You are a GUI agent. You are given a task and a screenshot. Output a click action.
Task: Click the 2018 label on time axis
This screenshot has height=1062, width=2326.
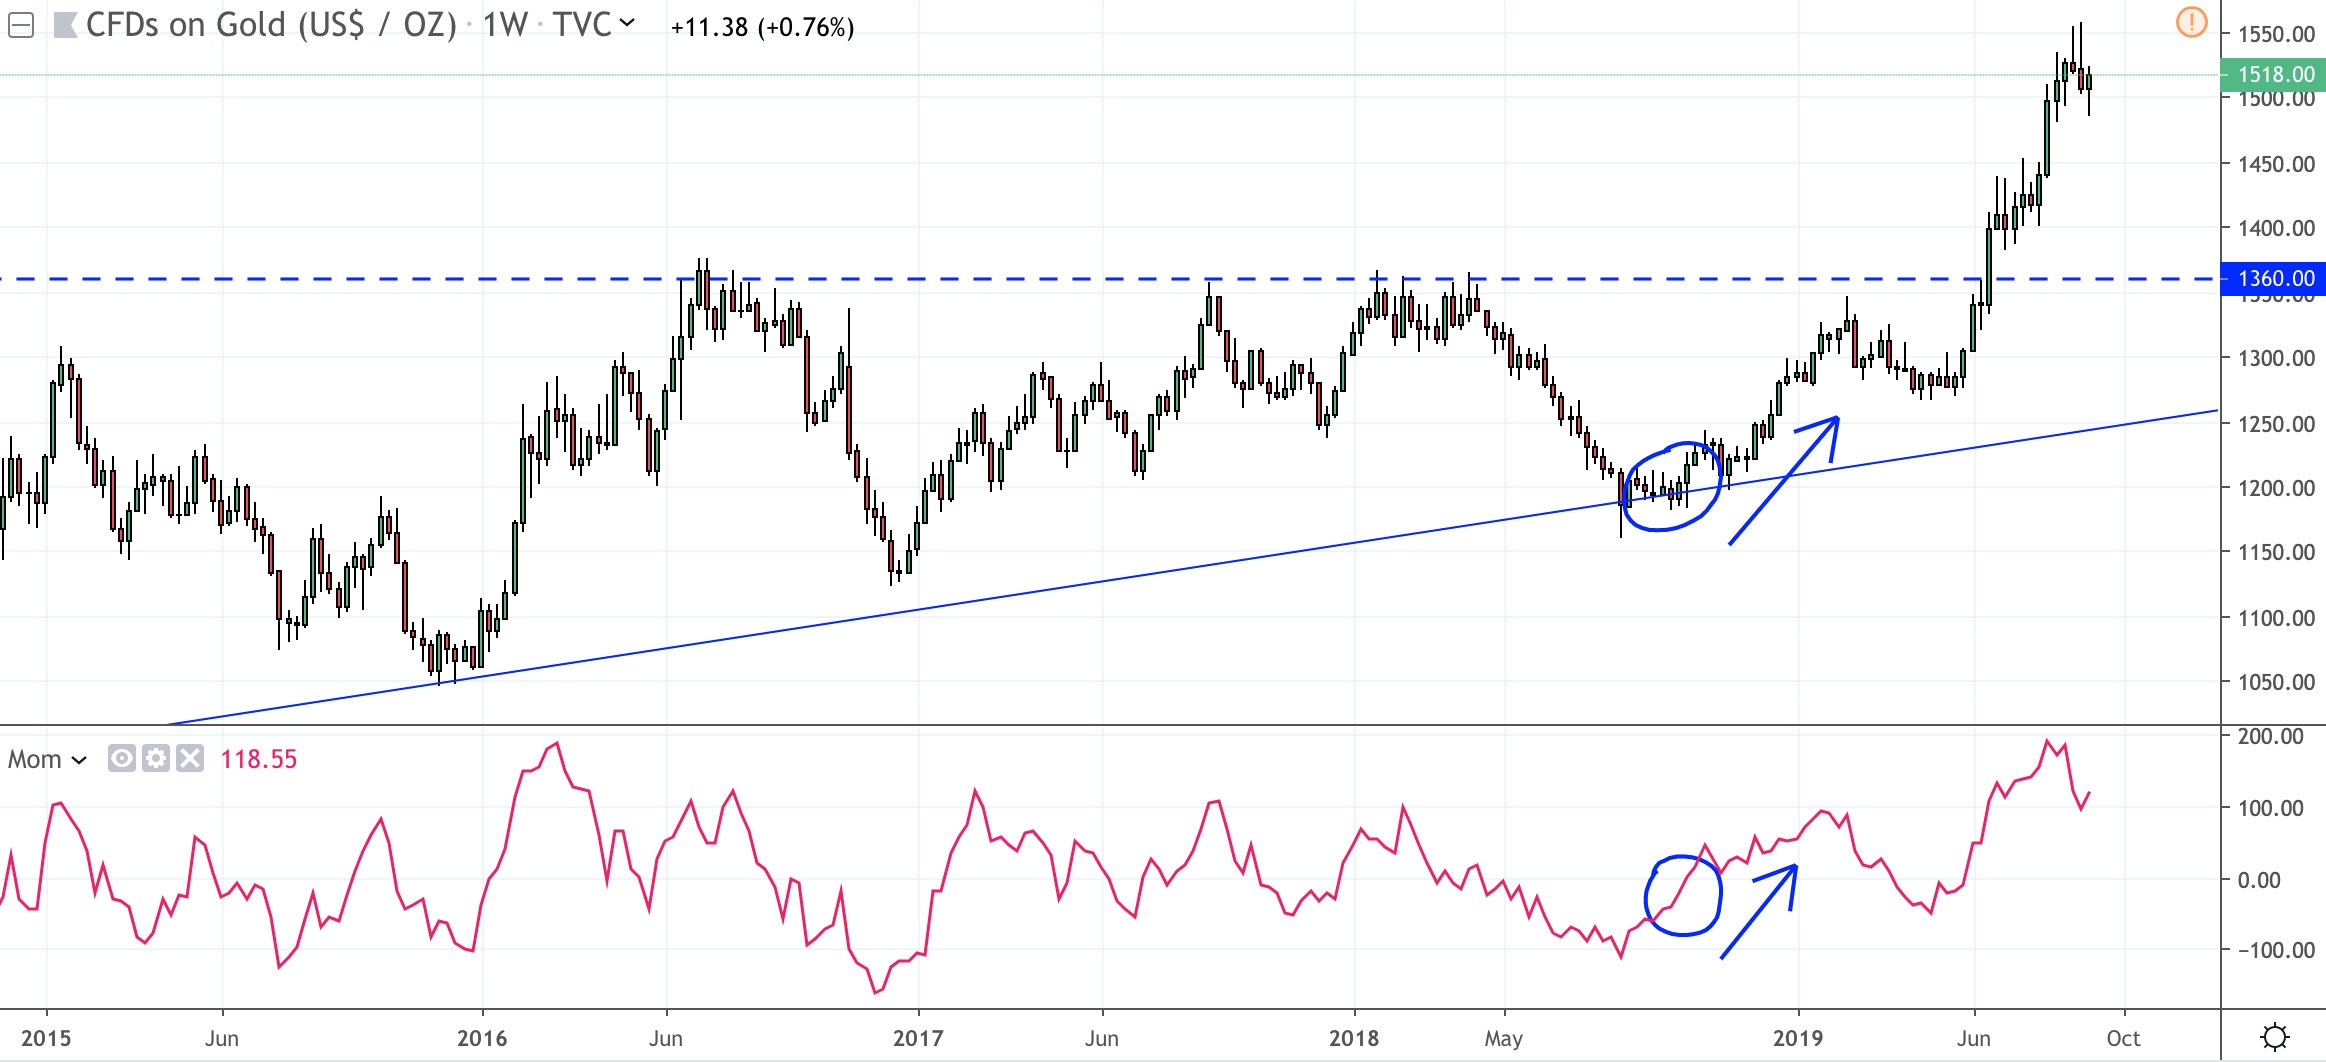tap(1354, 1038)
